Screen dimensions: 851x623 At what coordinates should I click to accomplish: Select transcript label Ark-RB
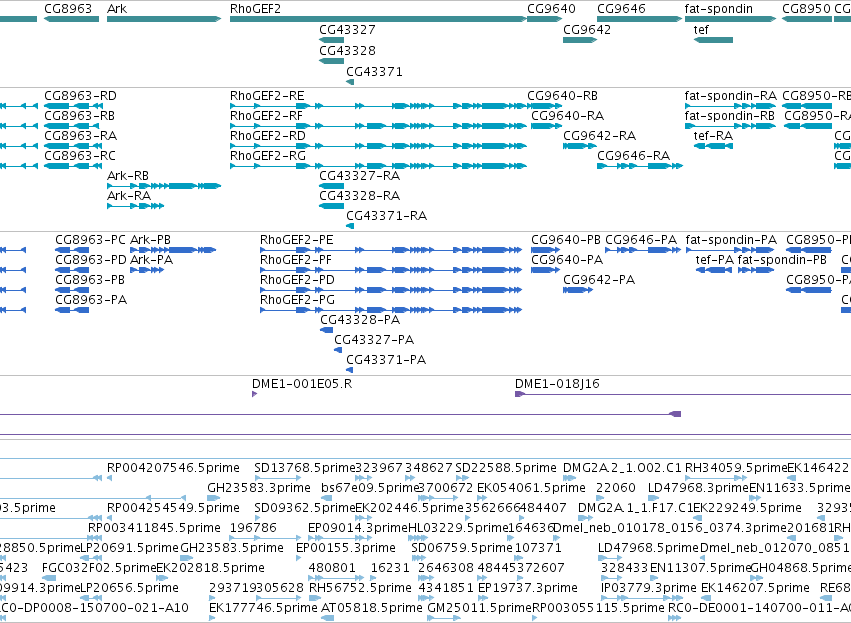click(x=128, y=176)
